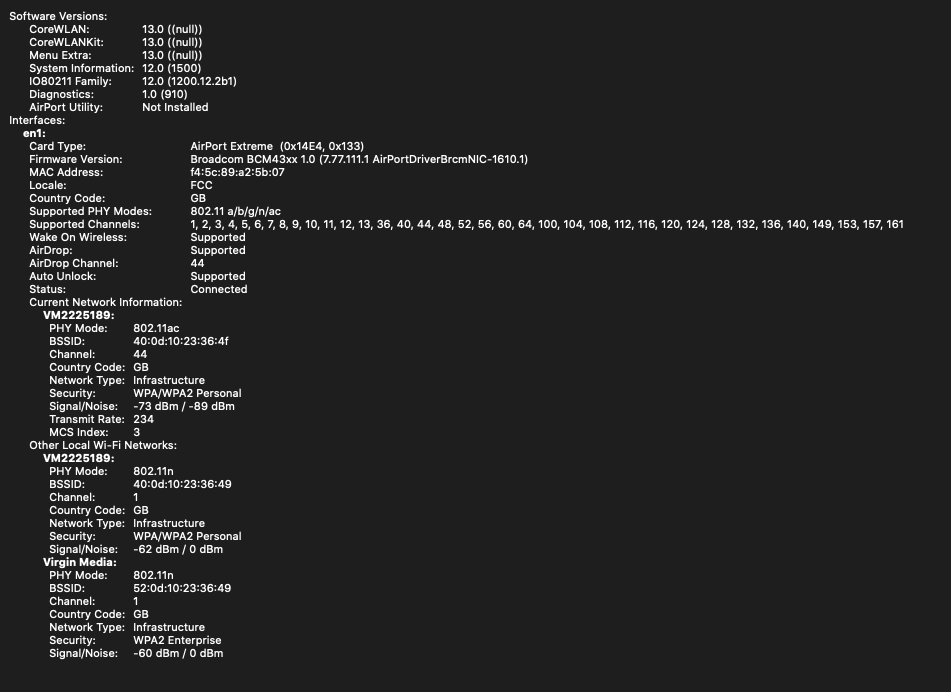Select the BSSID 52:0d:10:23:36:49 value
Screen dimensions: 951x692
pos(182,588)
